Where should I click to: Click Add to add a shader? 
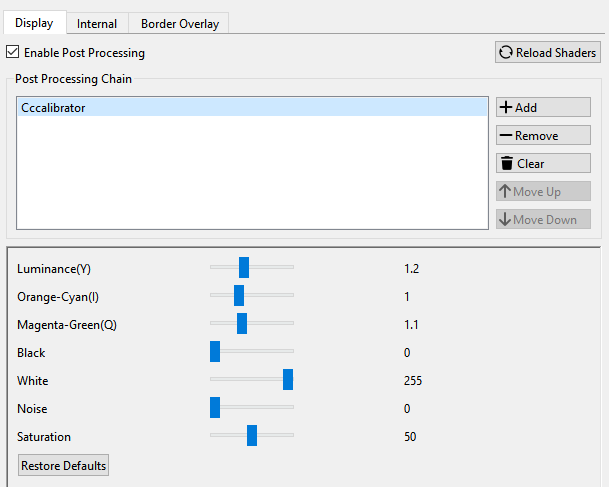pos(543,107)
